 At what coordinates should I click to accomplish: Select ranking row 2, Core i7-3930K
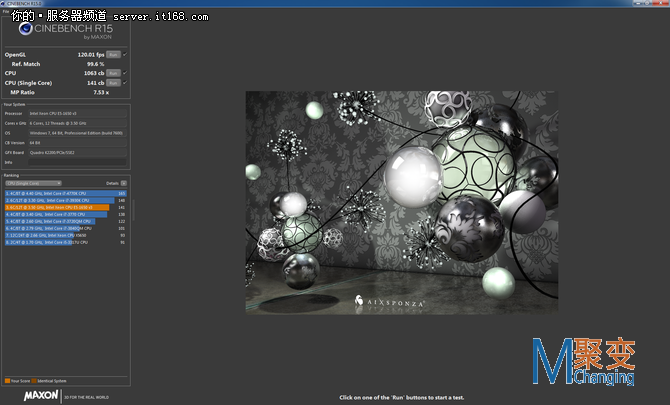66,200
